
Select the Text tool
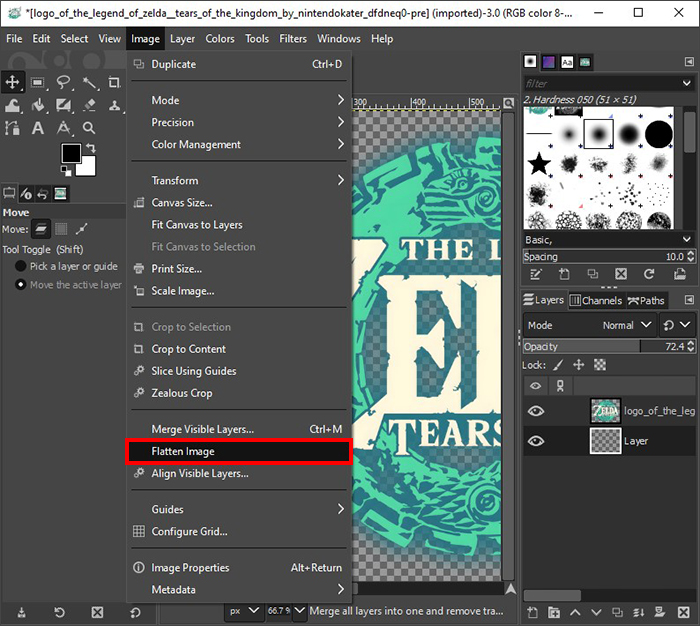click(38, 128)
